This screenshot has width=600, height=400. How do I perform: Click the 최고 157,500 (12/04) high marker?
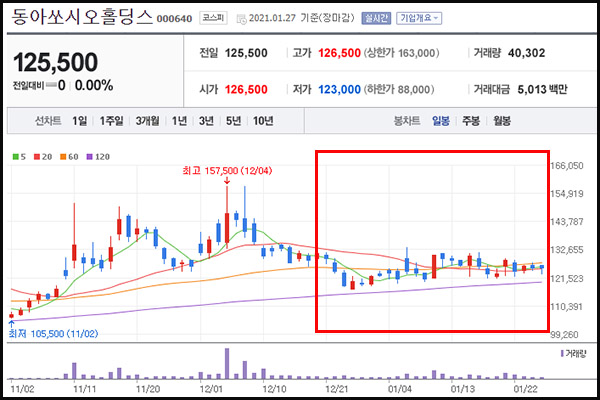[x=227, y=171]
